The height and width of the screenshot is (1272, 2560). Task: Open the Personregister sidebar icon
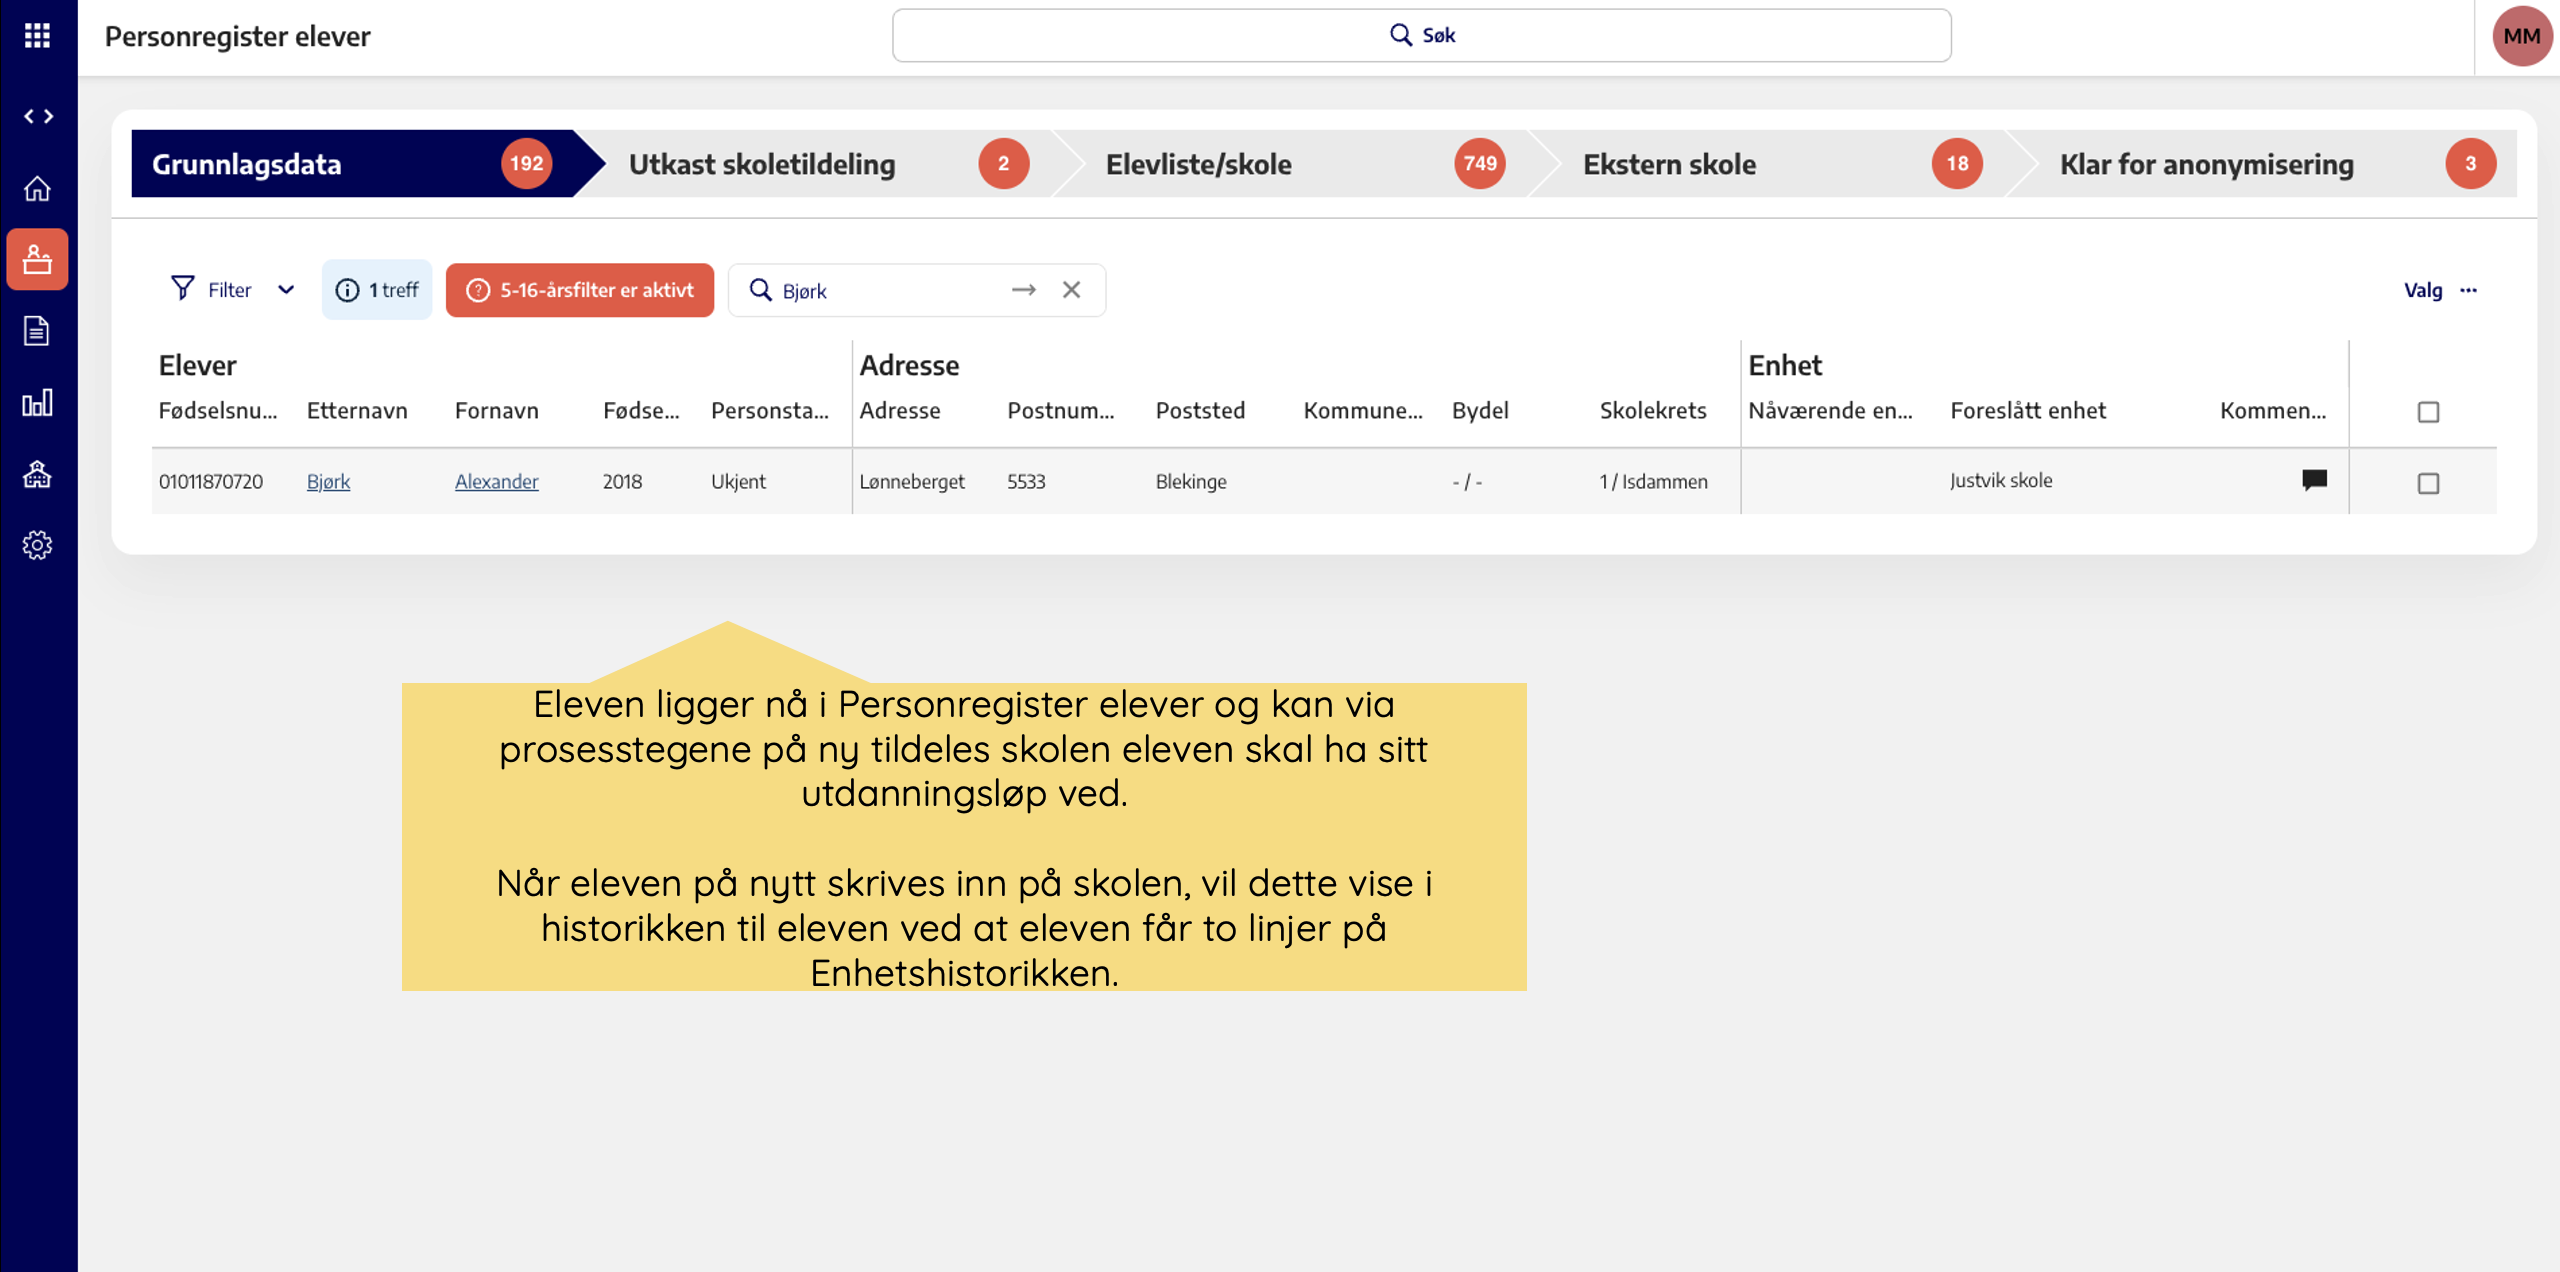click(x=37, y=260)
